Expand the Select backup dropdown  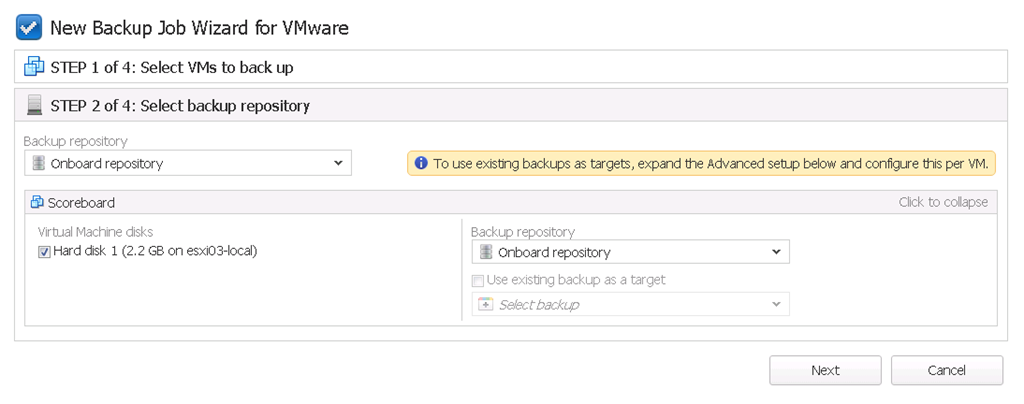tap(630, 304)
